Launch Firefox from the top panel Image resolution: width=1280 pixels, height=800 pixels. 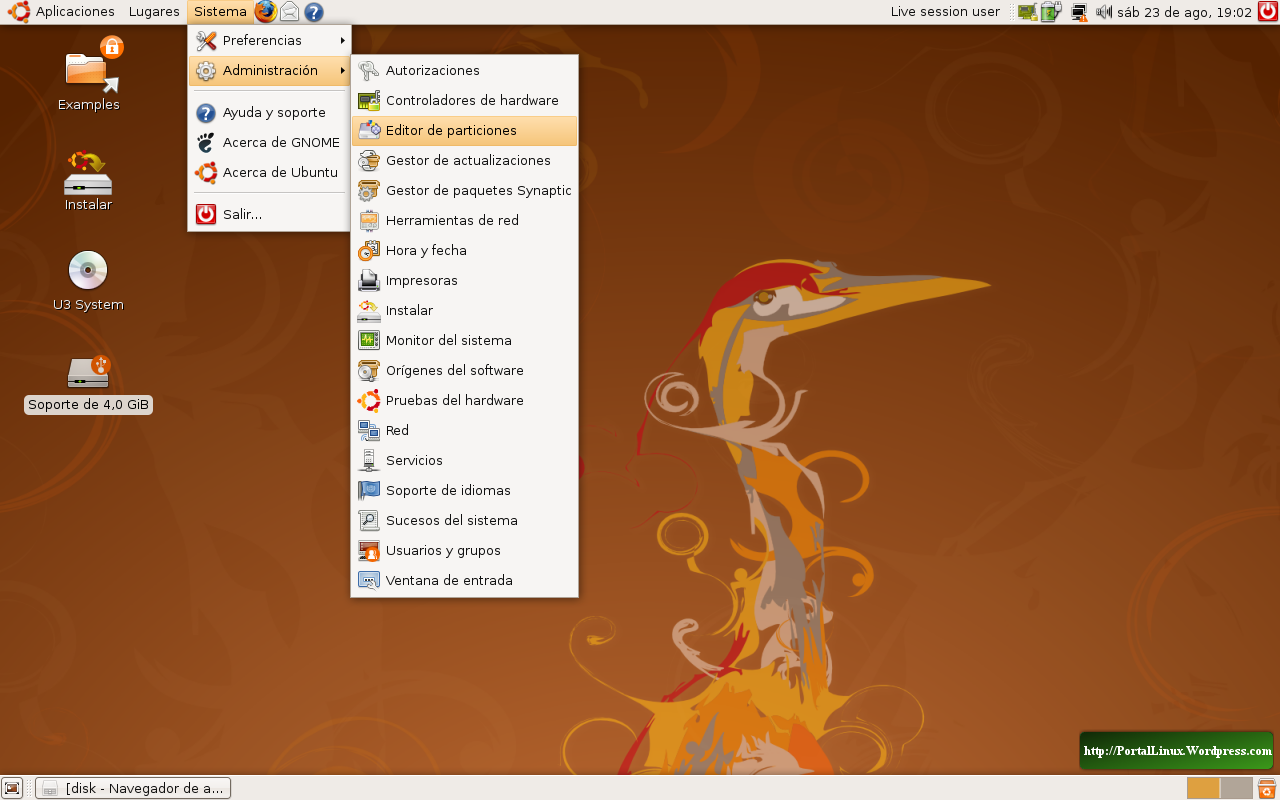[265, 12]
